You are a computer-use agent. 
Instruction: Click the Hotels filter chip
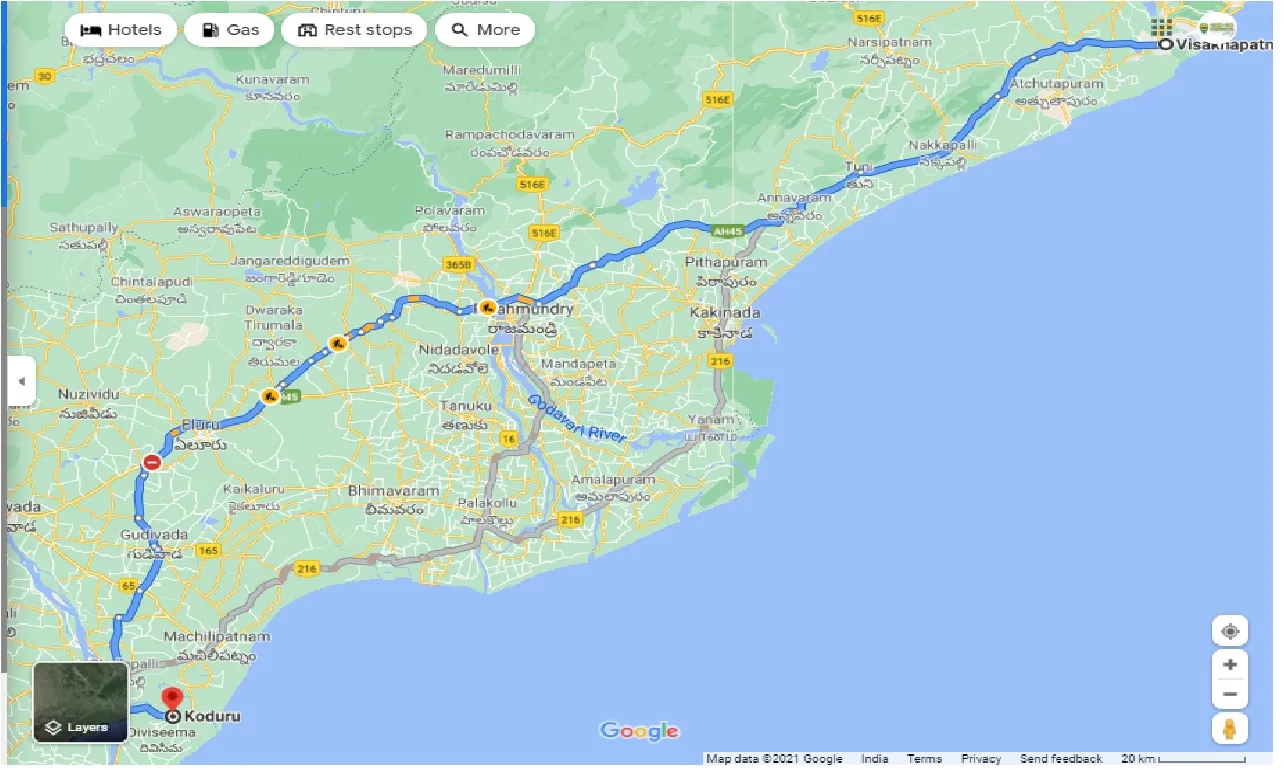120,30
